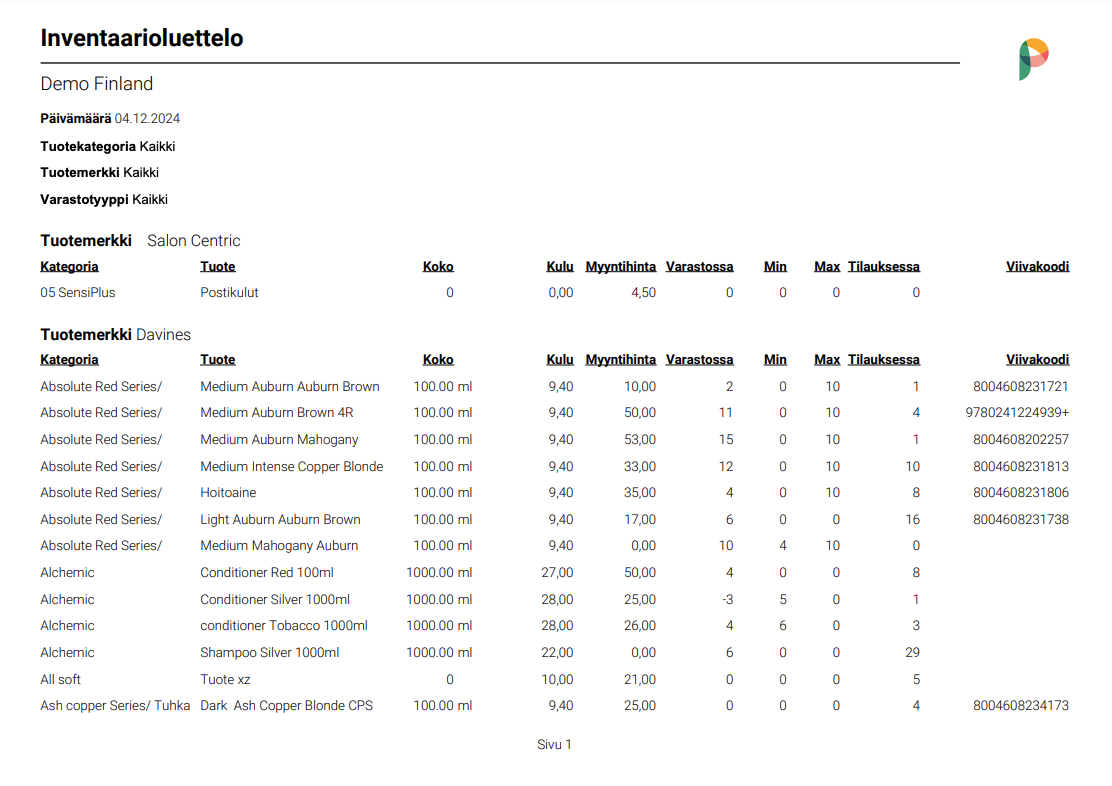Click the 33,00 selling price
This screenshot has width=1112, height=786.
(x=640, y=467)
